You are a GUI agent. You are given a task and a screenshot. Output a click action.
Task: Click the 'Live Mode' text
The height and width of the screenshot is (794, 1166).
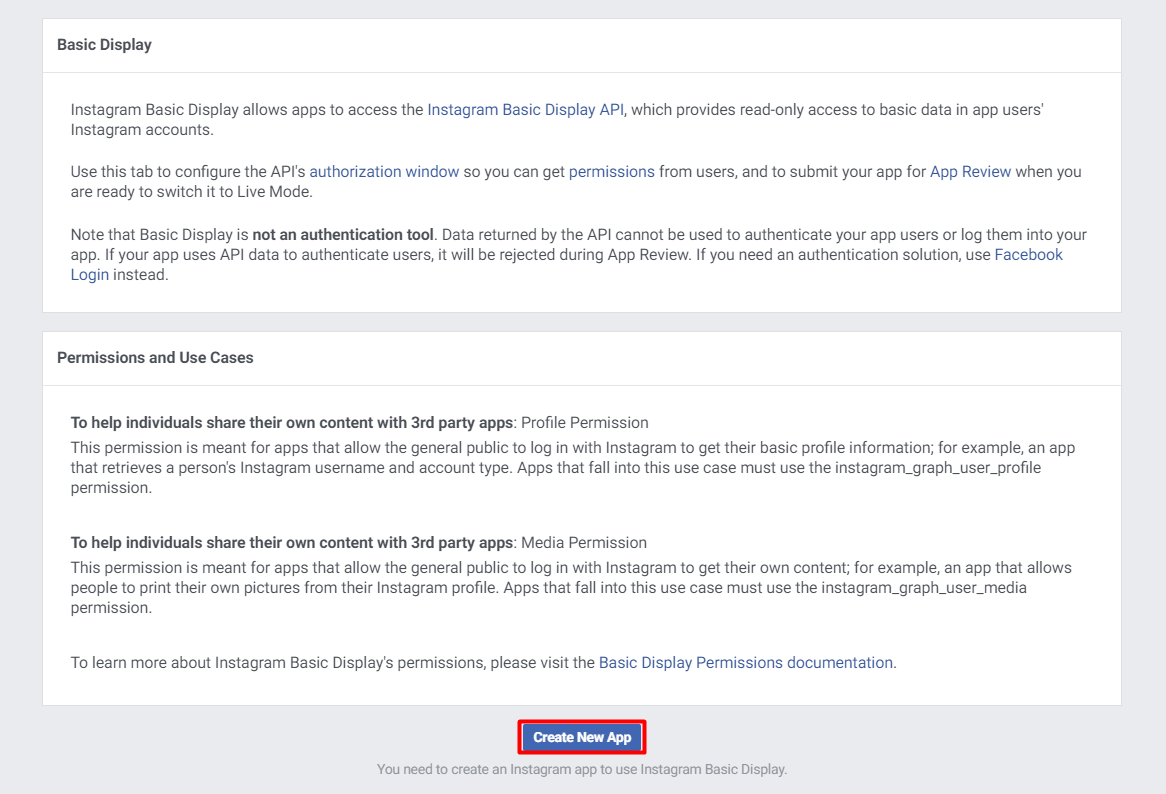(277, 192)
